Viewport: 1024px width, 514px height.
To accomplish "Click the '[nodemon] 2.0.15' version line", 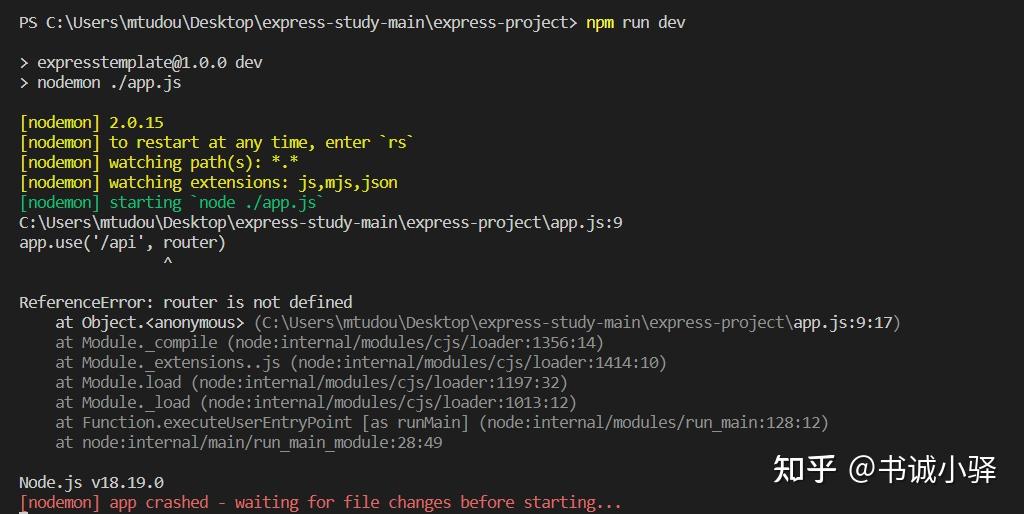I will (x=91, y=123).
